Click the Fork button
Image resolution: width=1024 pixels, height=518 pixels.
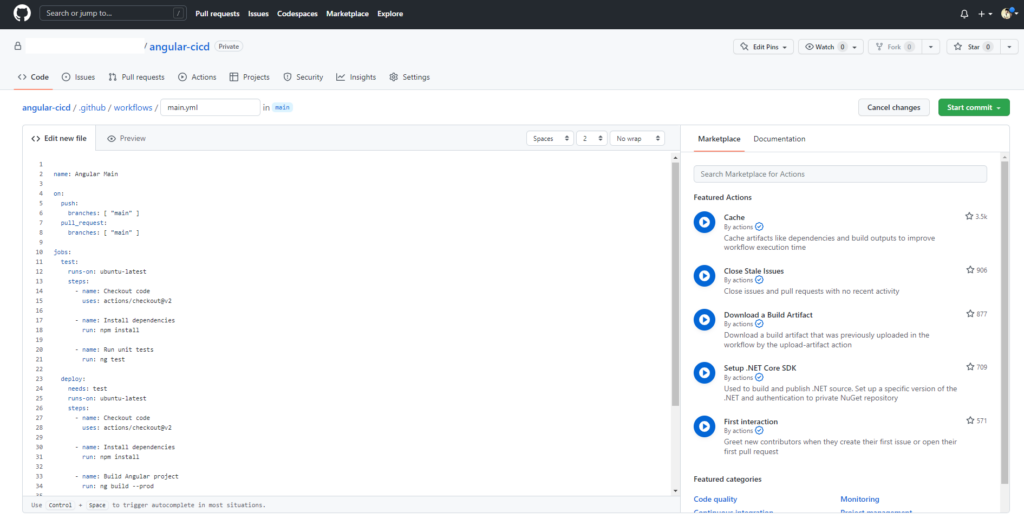click(x=894, y=47)
